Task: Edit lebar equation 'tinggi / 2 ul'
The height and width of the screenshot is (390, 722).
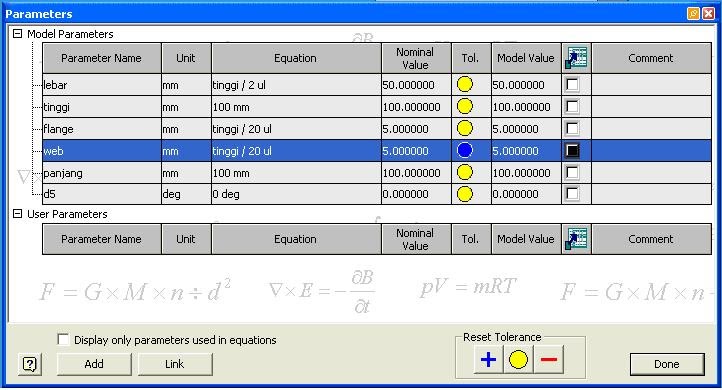Action: 296,85
